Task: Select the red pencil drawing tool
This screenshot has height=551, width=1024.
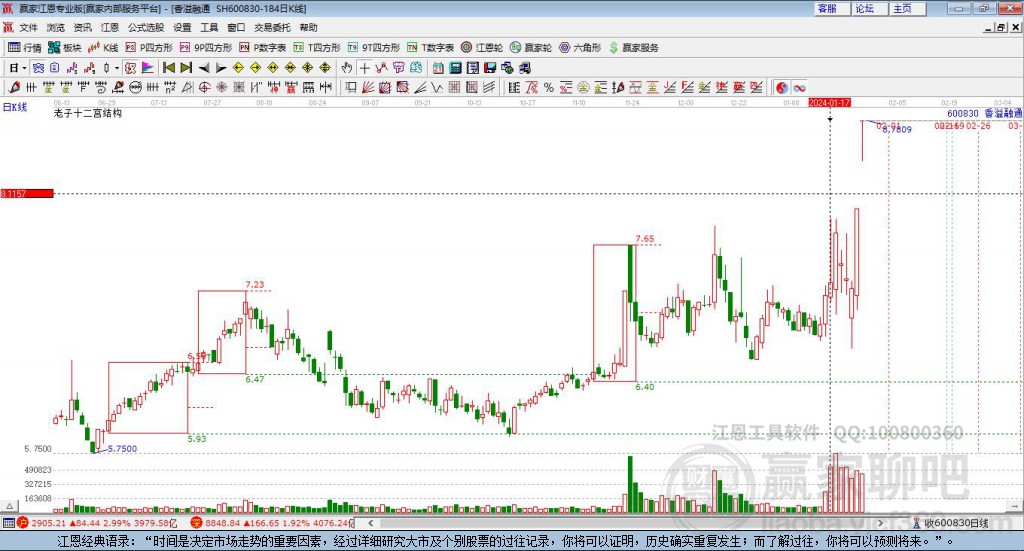Action: point(14,87)
